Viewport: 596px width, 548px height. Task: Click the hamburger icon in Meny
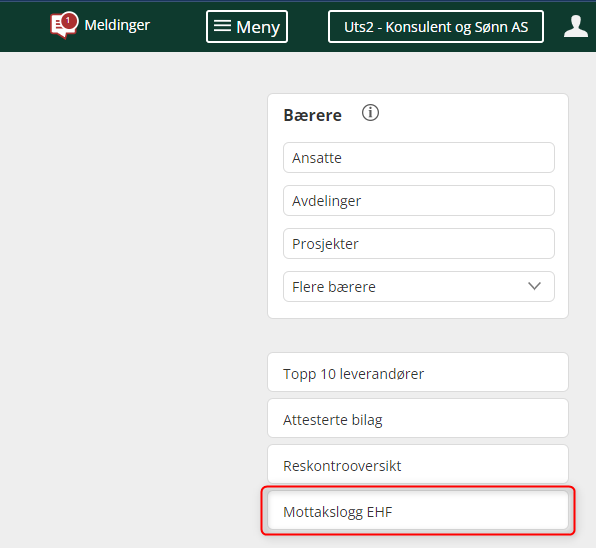click(222, 26)
